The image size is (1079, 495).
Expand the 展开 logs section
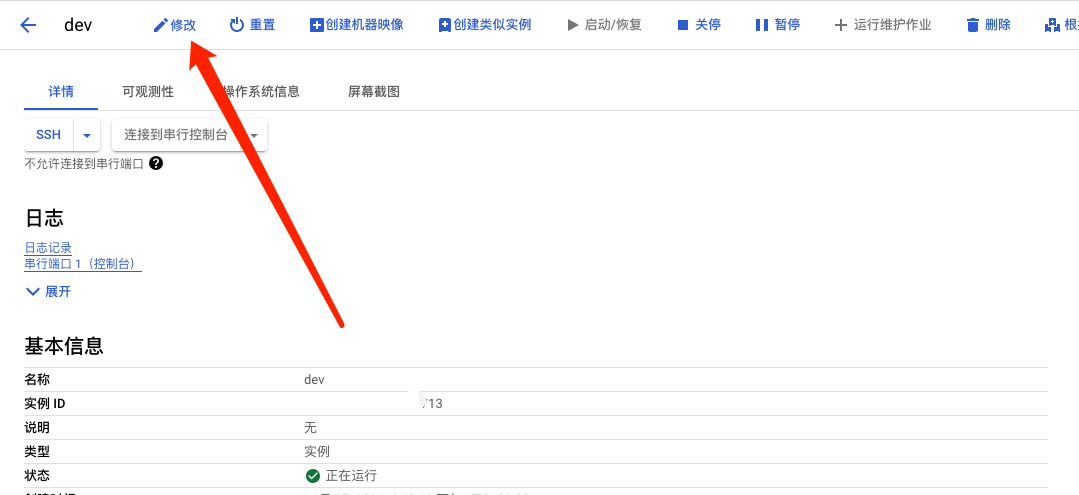tap(48, 292)
